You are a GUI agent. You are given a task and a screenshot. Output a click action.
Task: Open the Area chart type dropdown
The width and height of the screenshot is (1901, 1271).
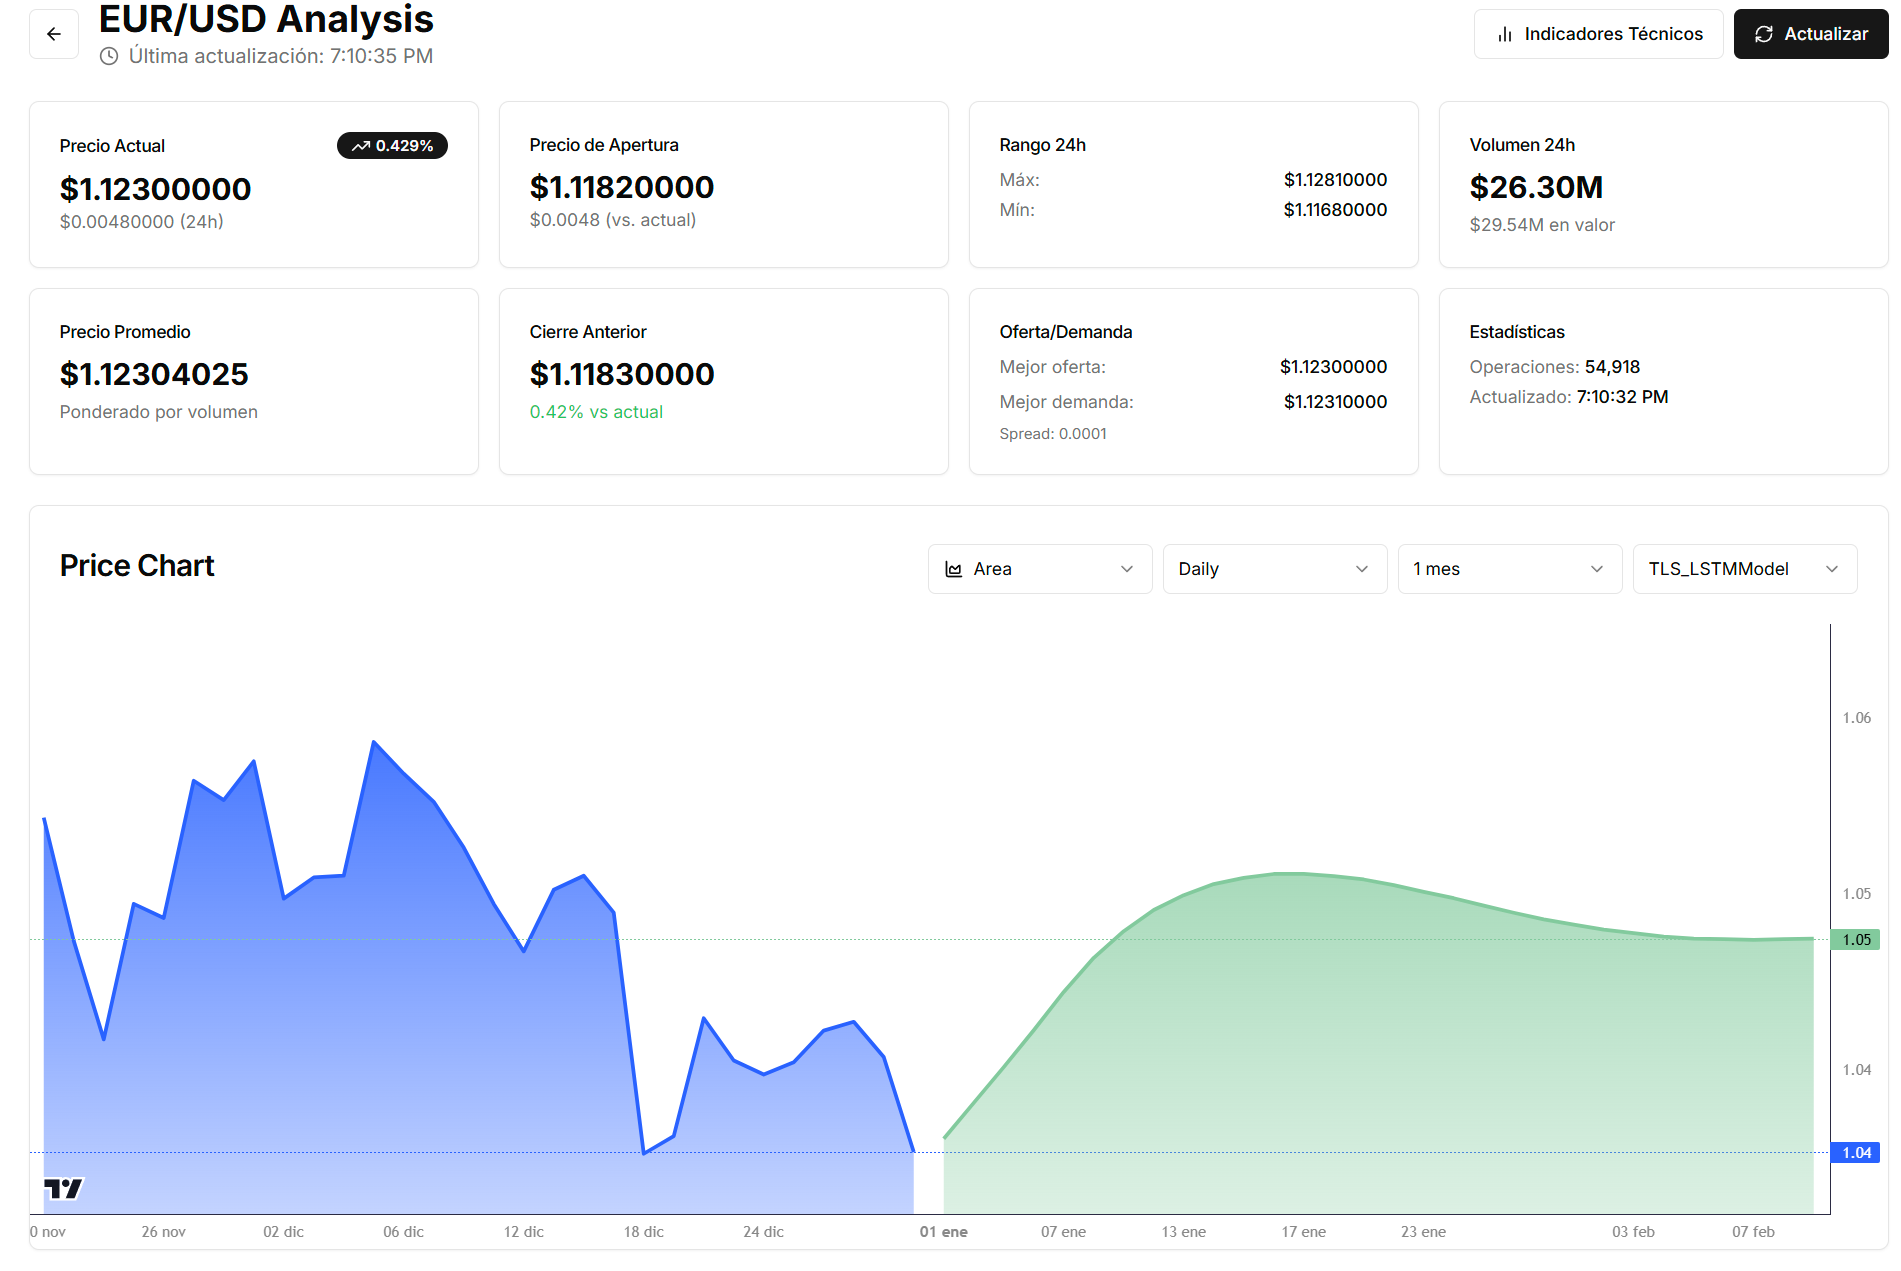[1040, 569]
